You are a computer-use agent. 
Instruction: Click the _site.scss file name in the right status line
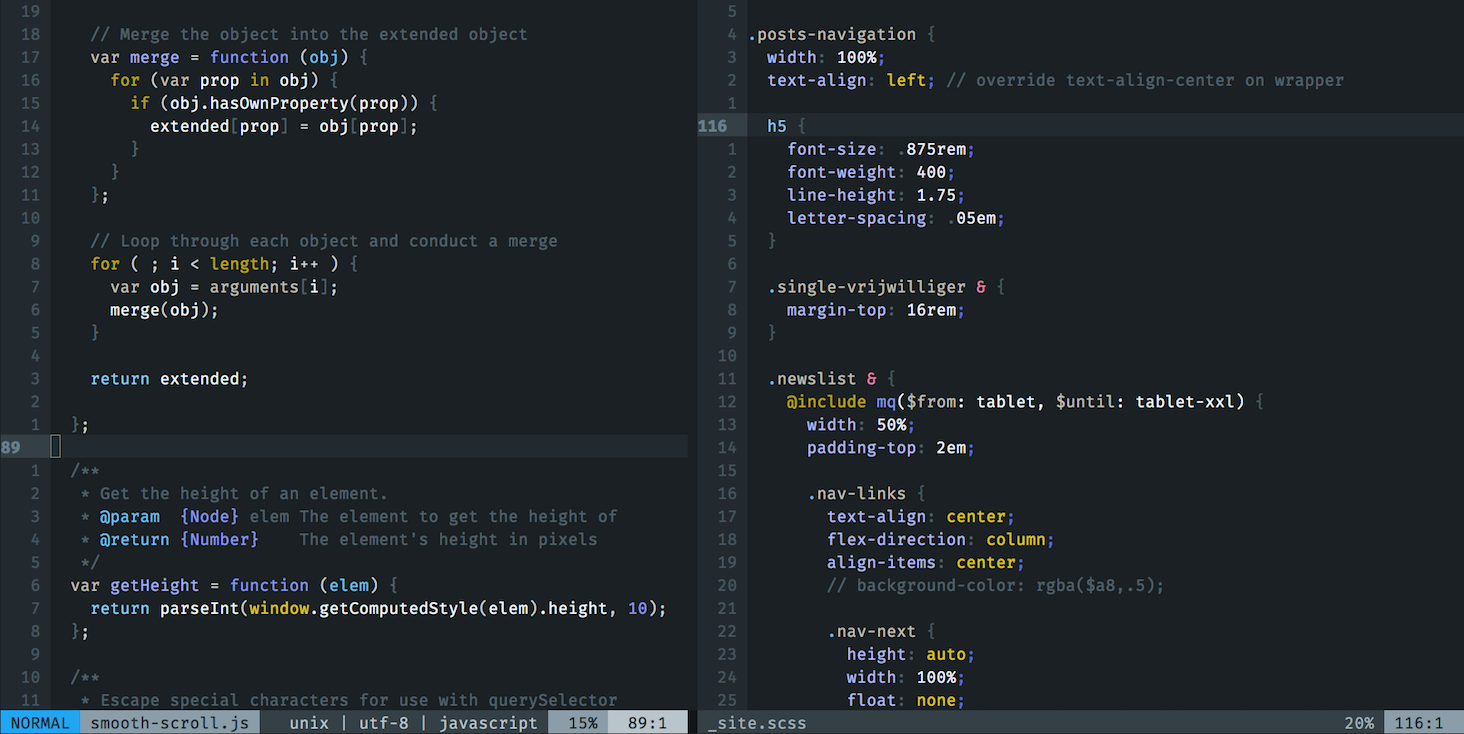pos(757,723)
